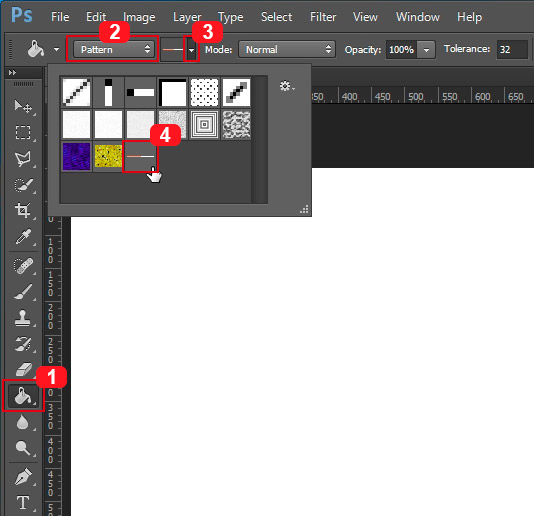
Task: Click the pattern picker resize grip
Action: pos(304,209)
